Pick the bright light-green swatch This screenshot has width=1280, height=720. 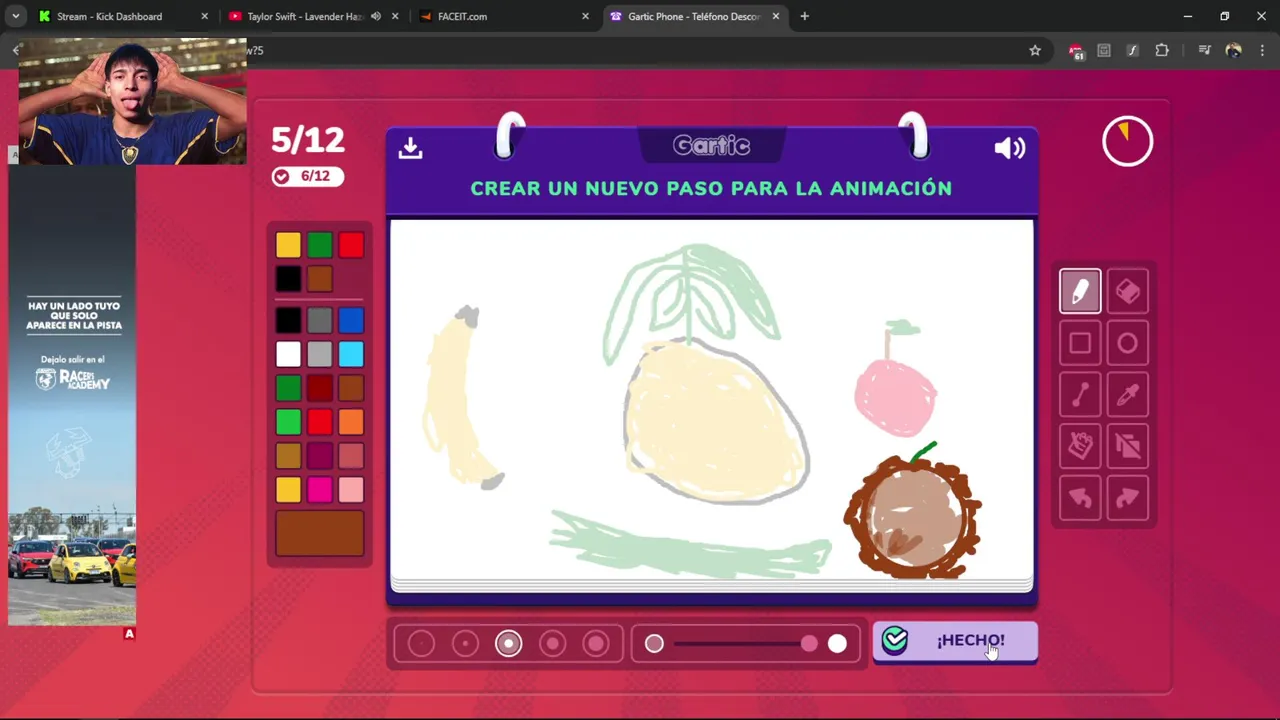click(x=288, y=422)
